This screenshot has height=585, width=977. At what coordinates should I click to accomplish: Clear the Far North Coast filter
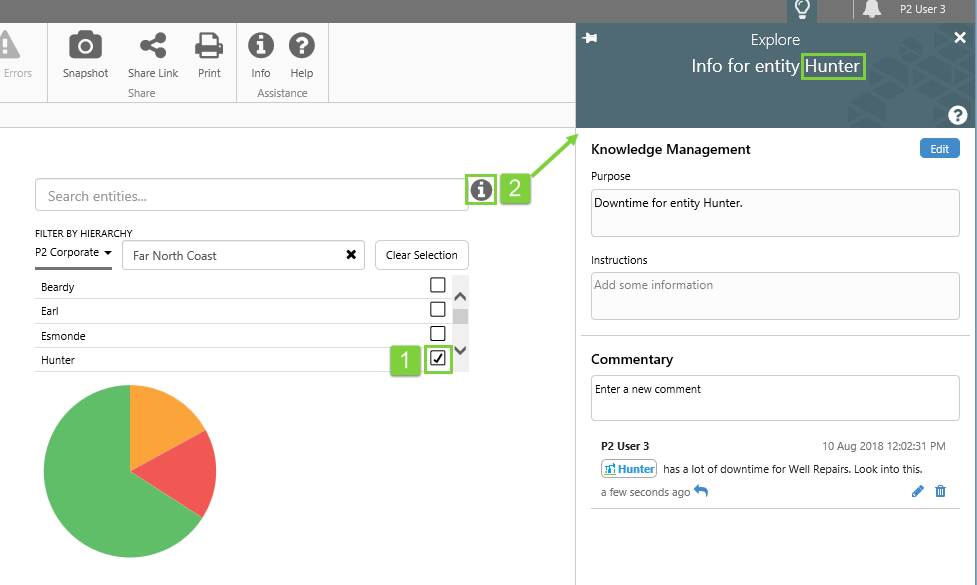pyautogui.click(x=351, y=255)
